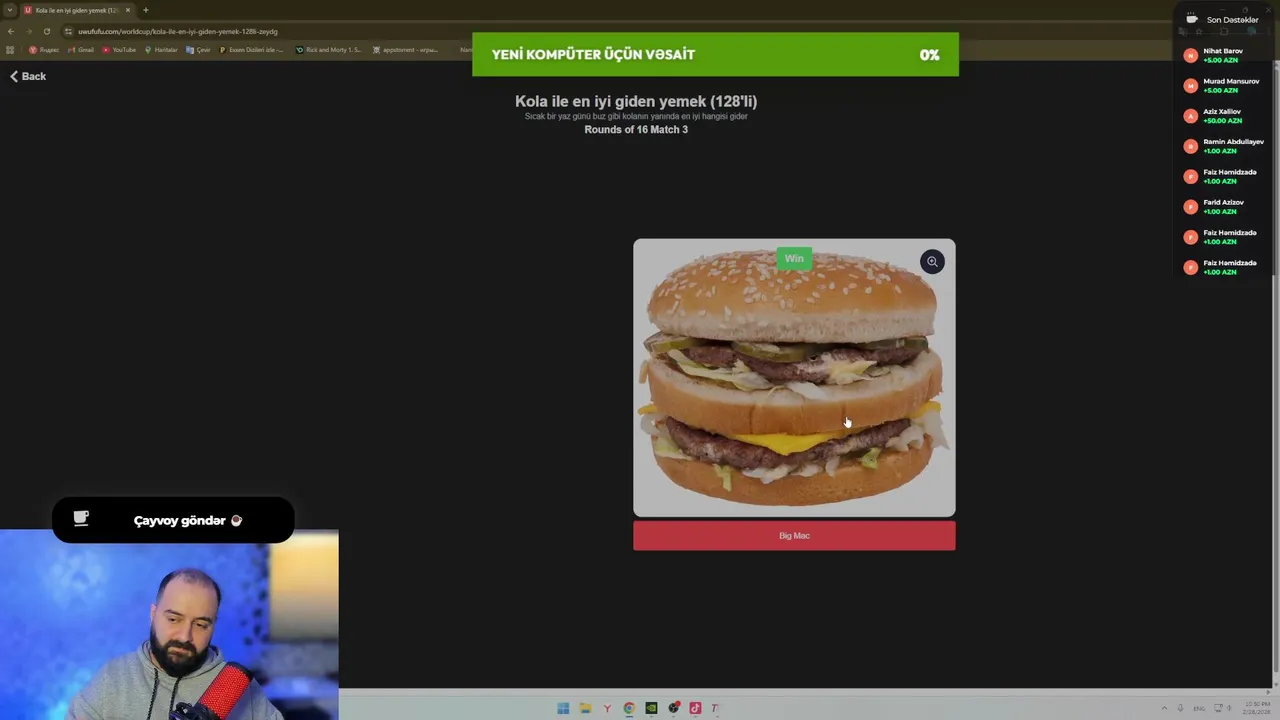This screenshot has width=1280, height=720.
Task: Open the Rick and Morty bookmark
Action: click(329, 49)
